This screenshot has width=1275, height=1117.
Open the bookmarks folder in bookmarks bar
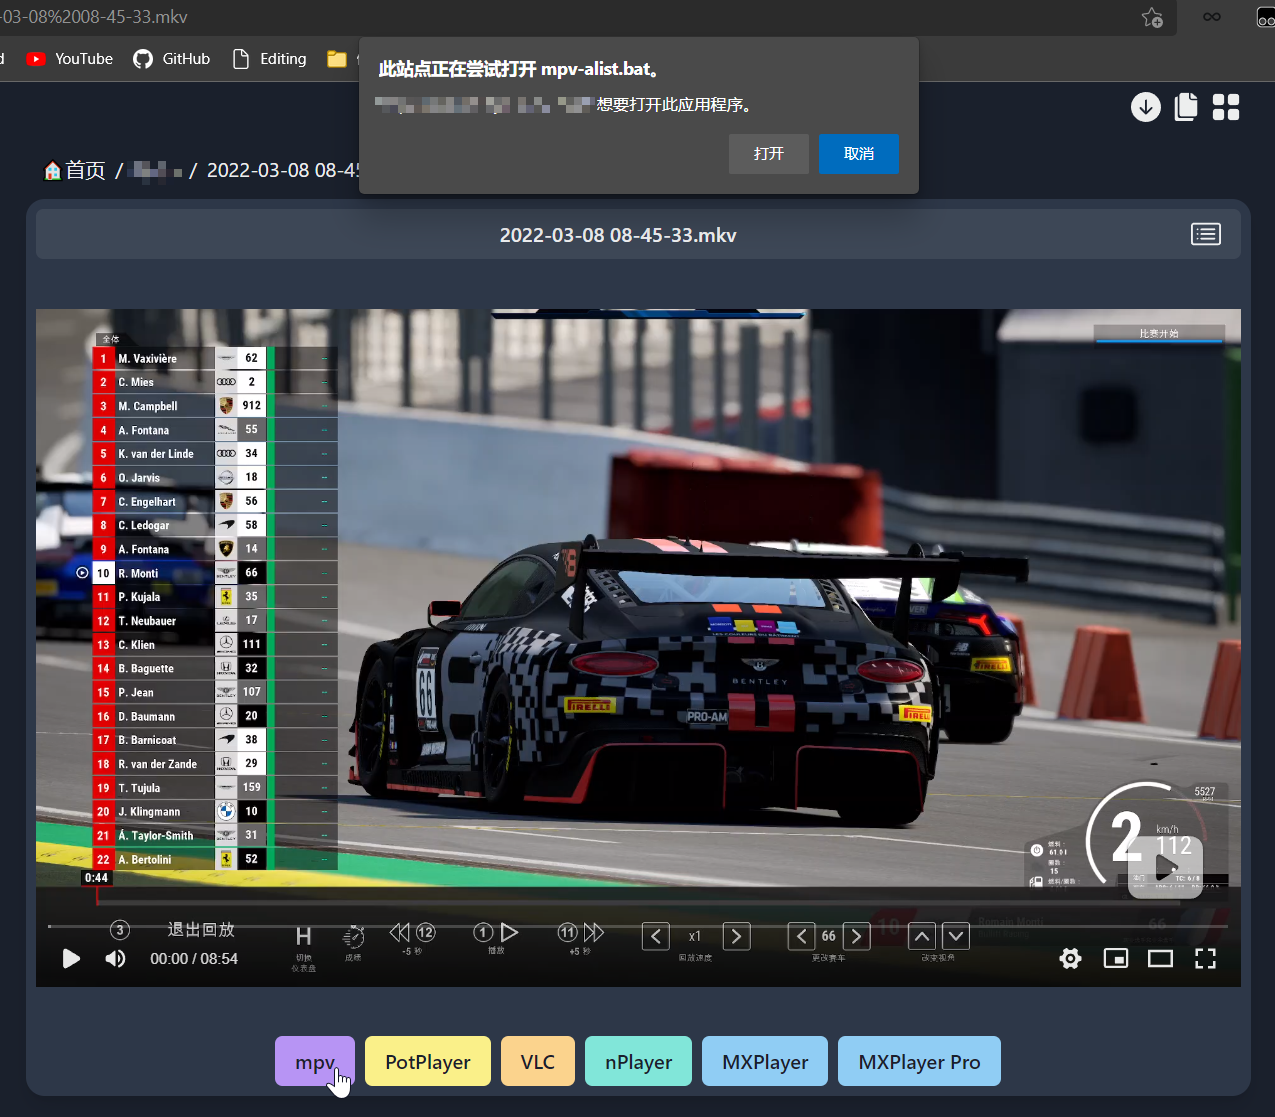coord(337,59)
